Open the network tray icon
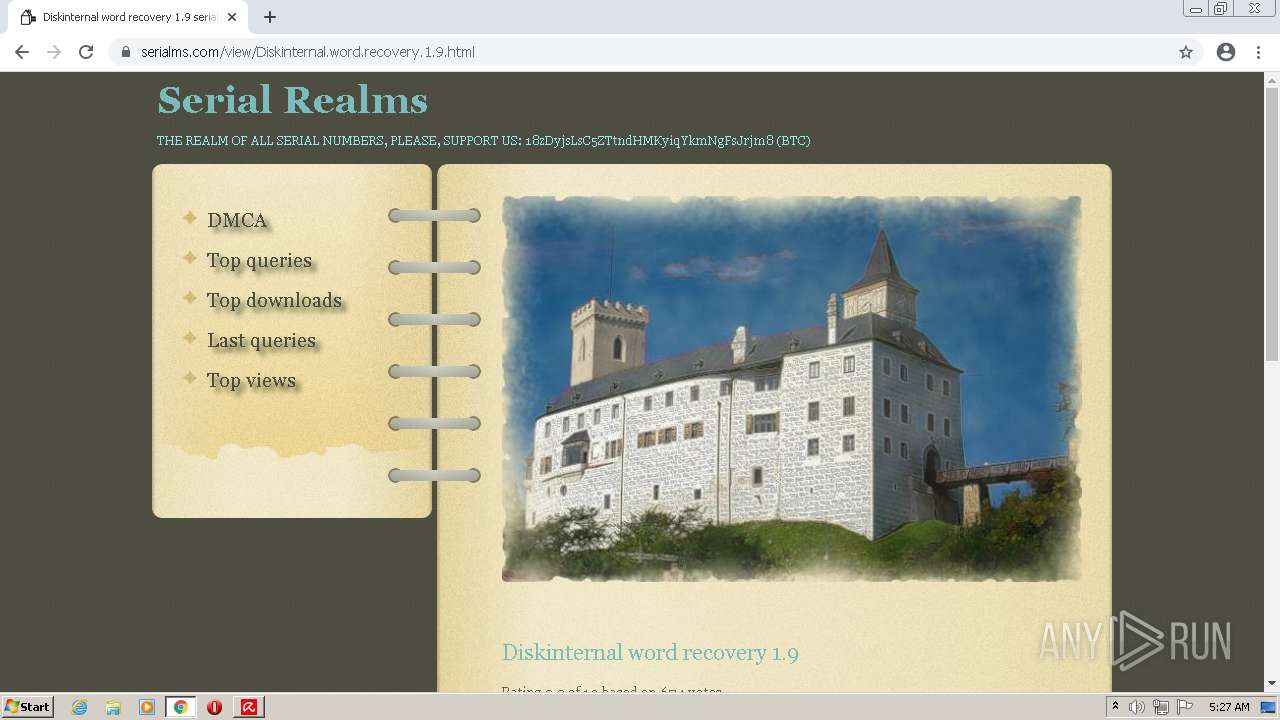 [1161, 707]
